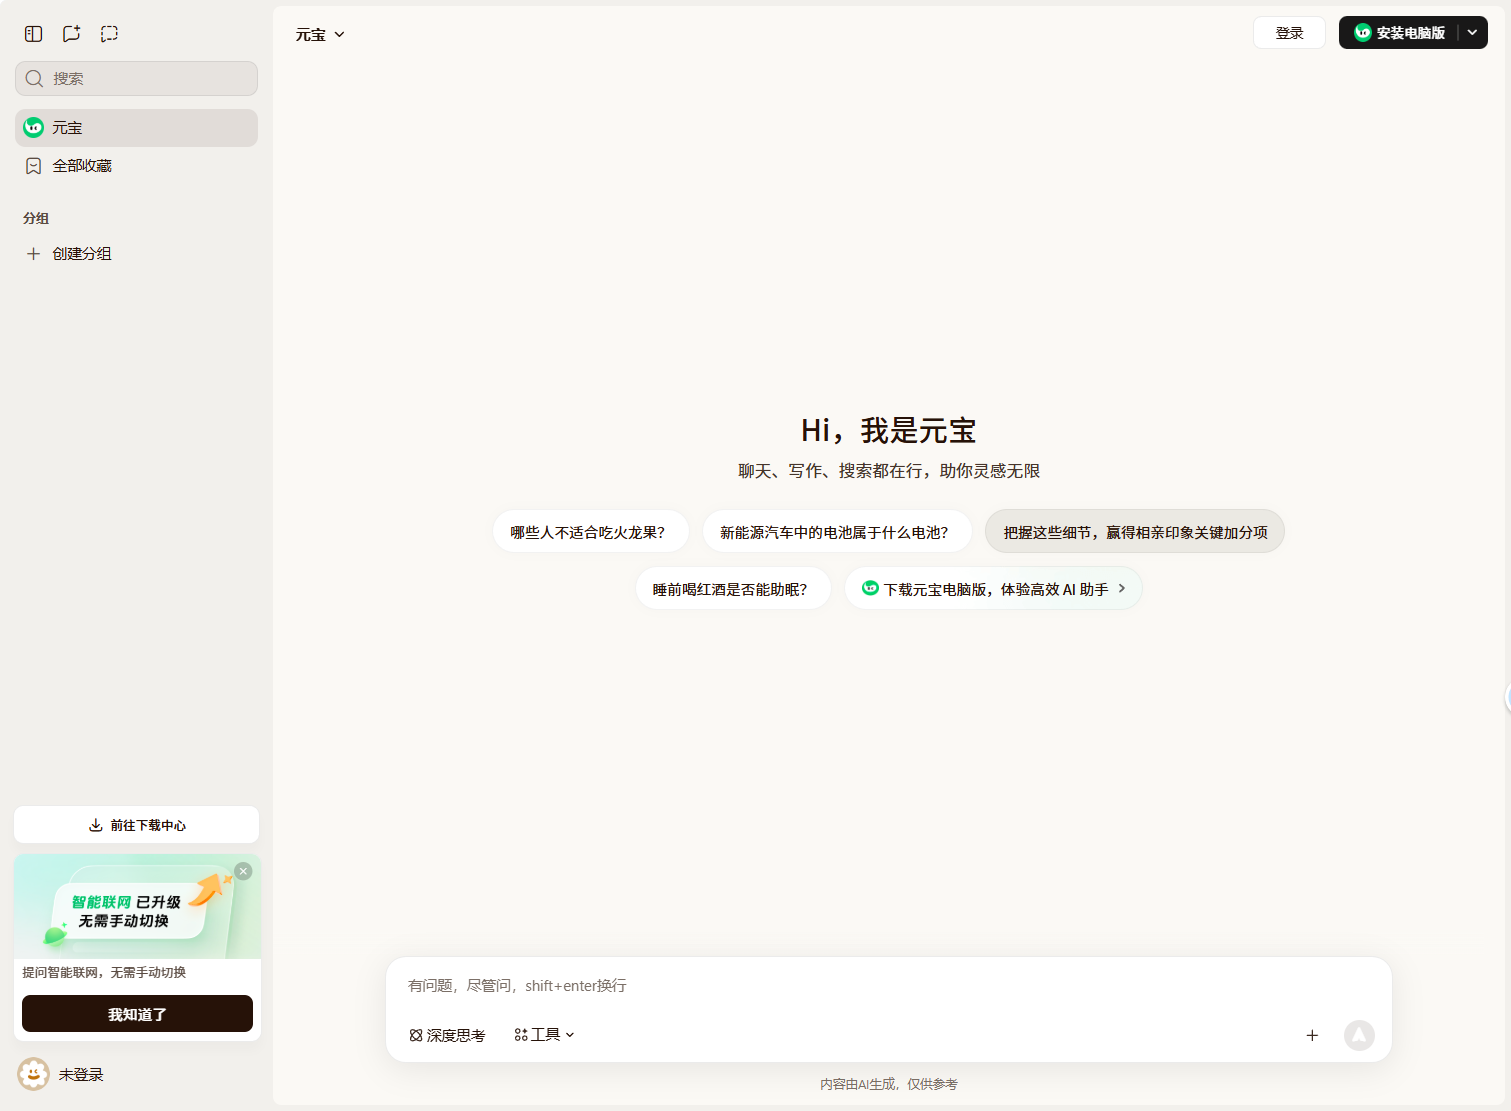Click the plus attachment icon in the input box

[1312, 1035]
